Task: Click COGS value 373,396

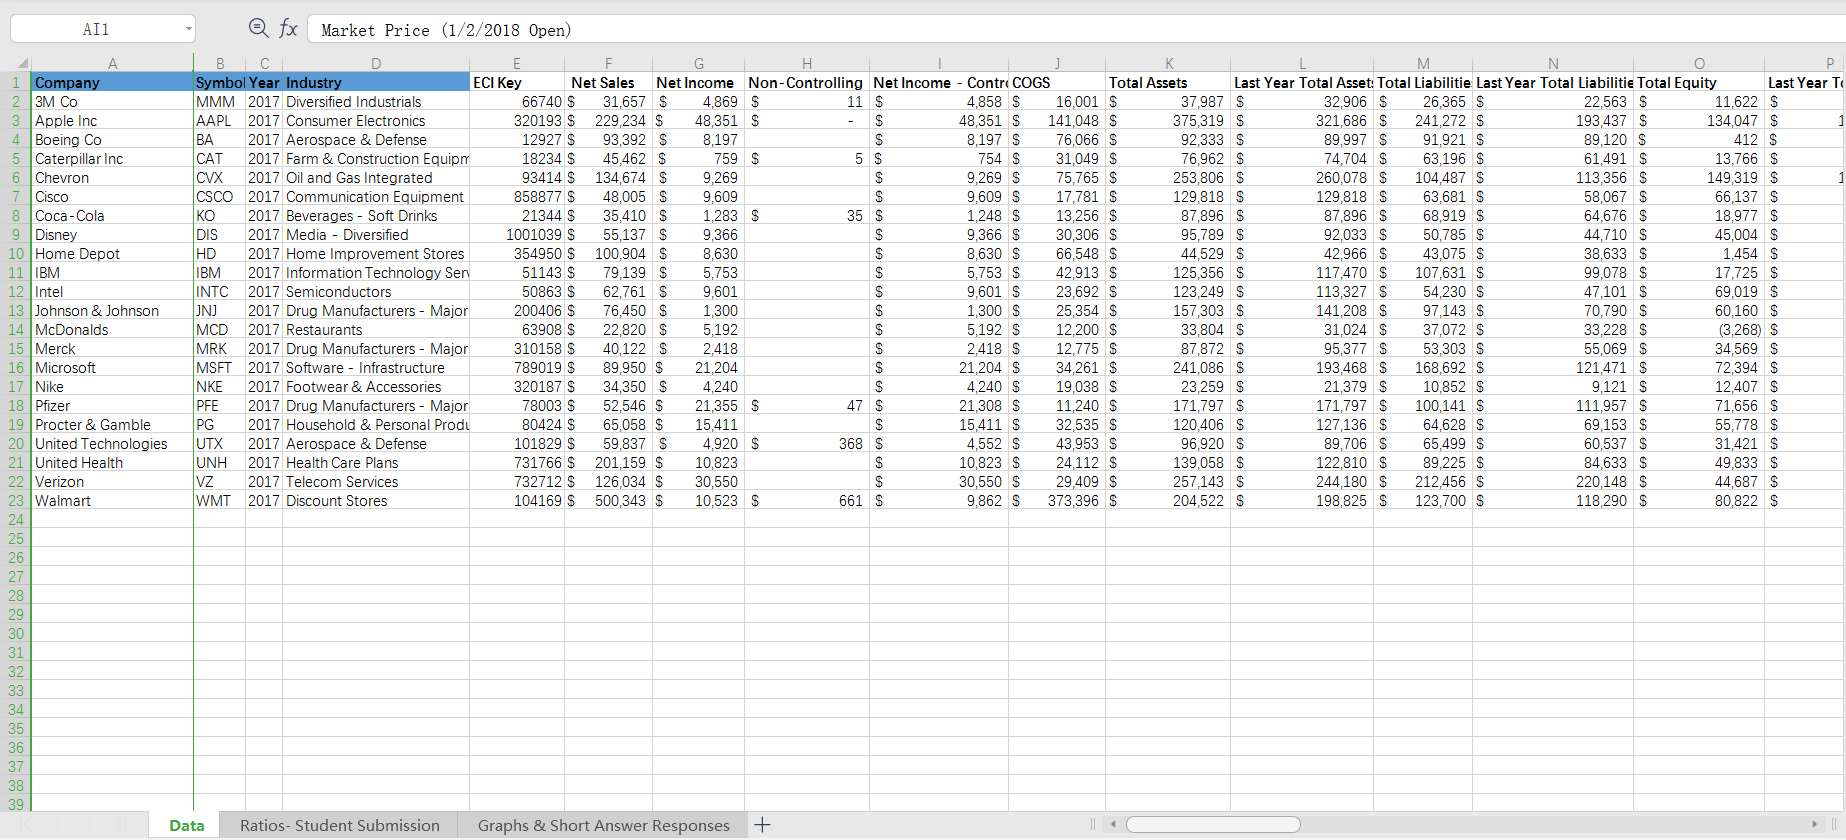Action: click(1057, 500)
